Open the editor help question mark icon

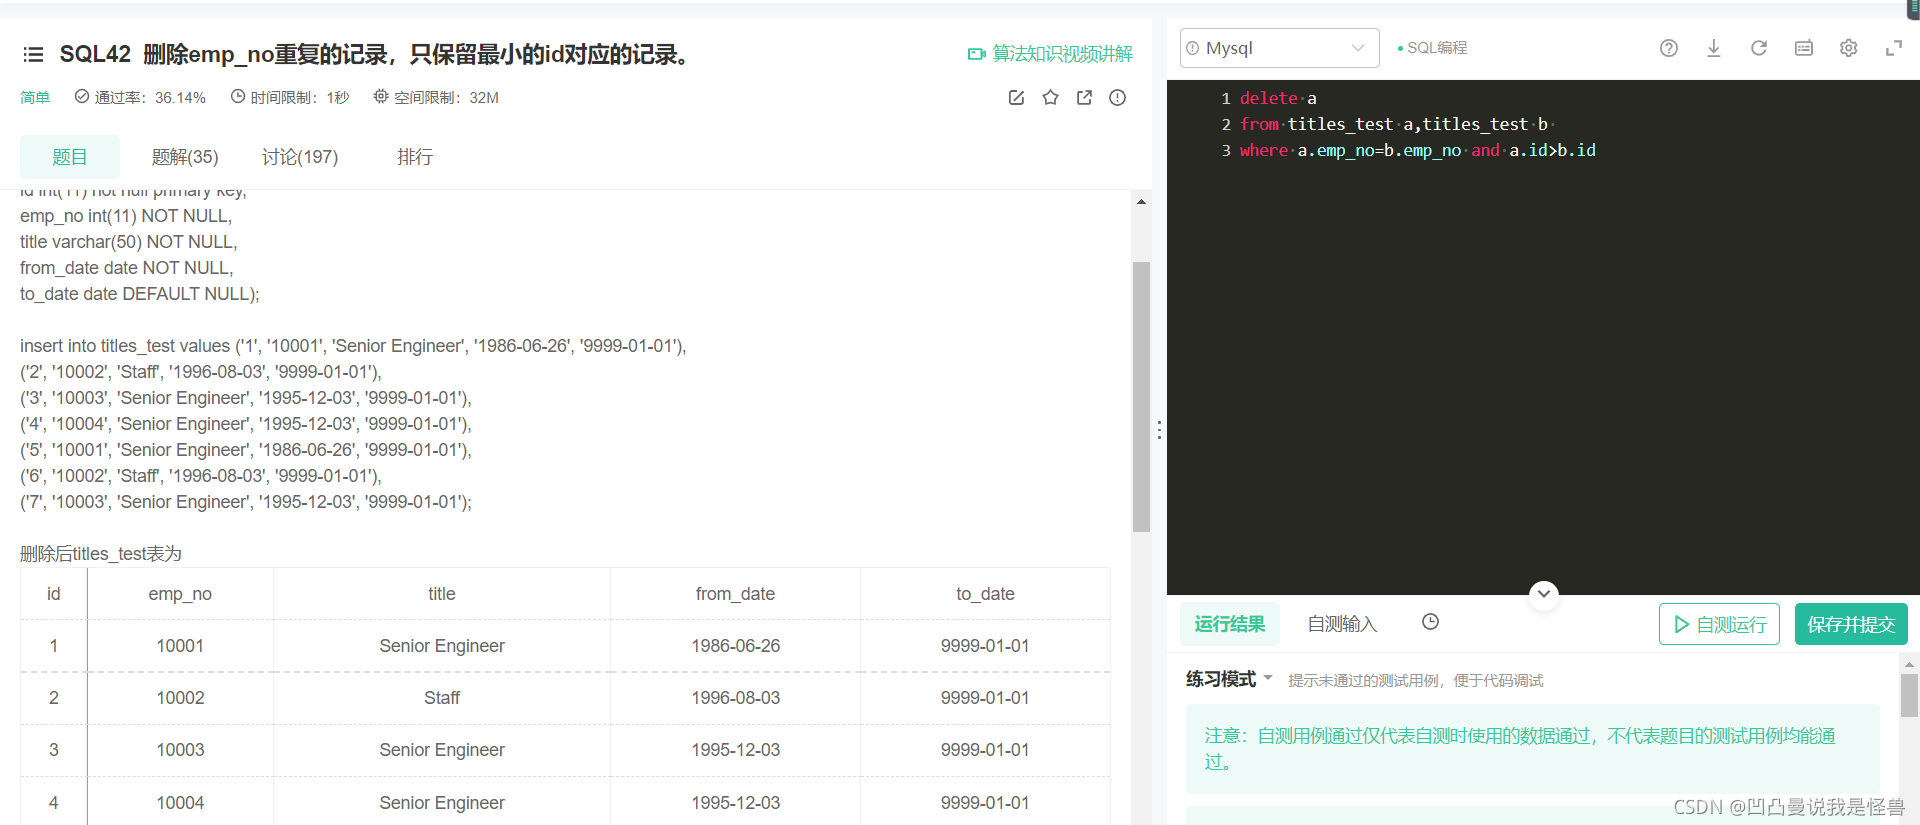click(x=1668, y=48)
